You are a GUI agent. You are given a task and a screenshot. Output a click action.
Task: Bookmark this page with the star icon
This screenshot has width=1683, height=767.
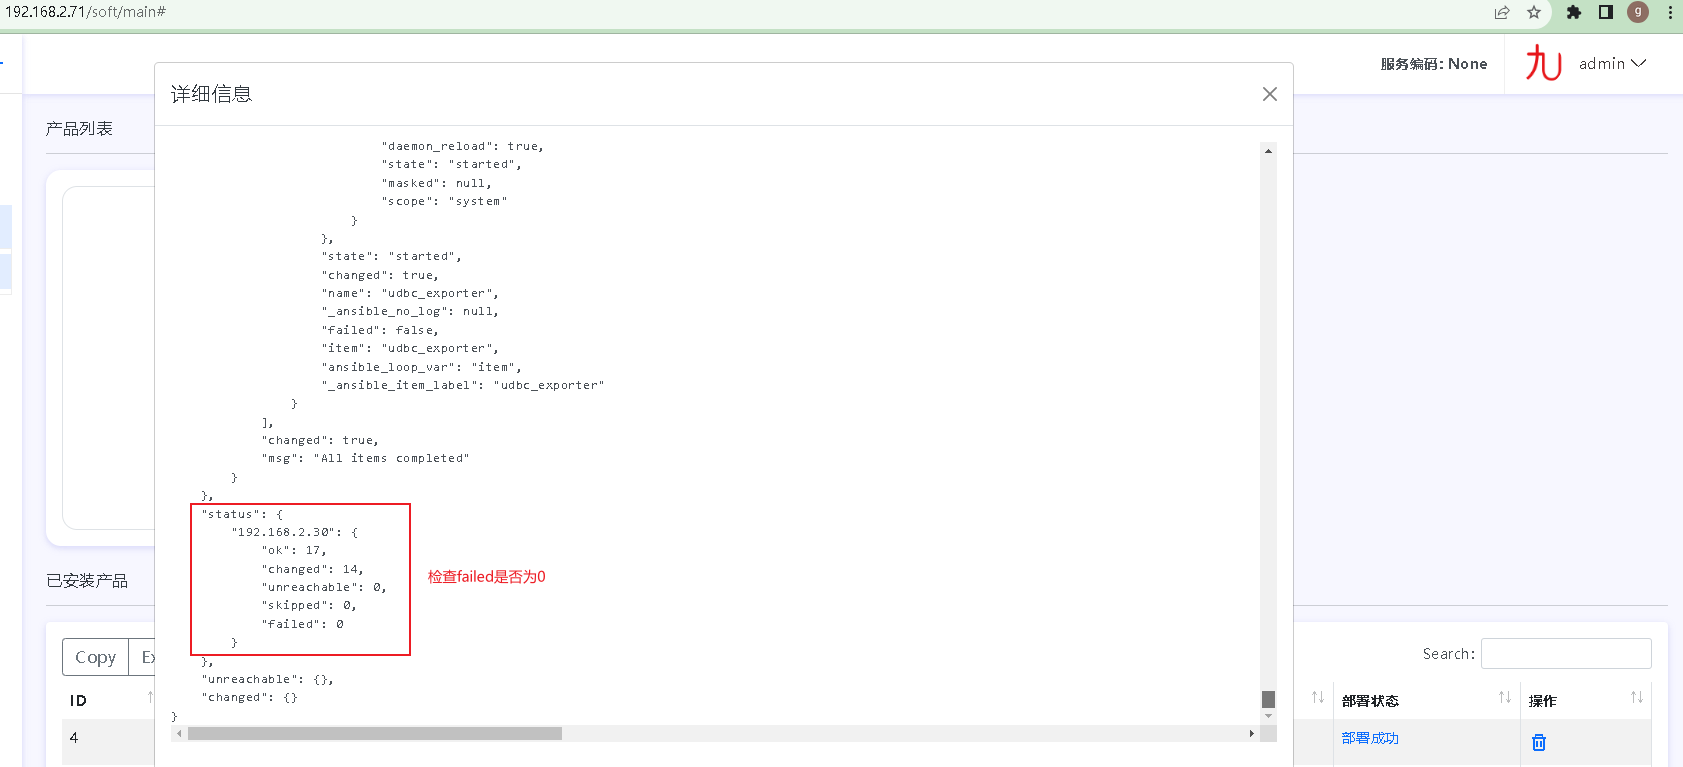click(1534, 12)
